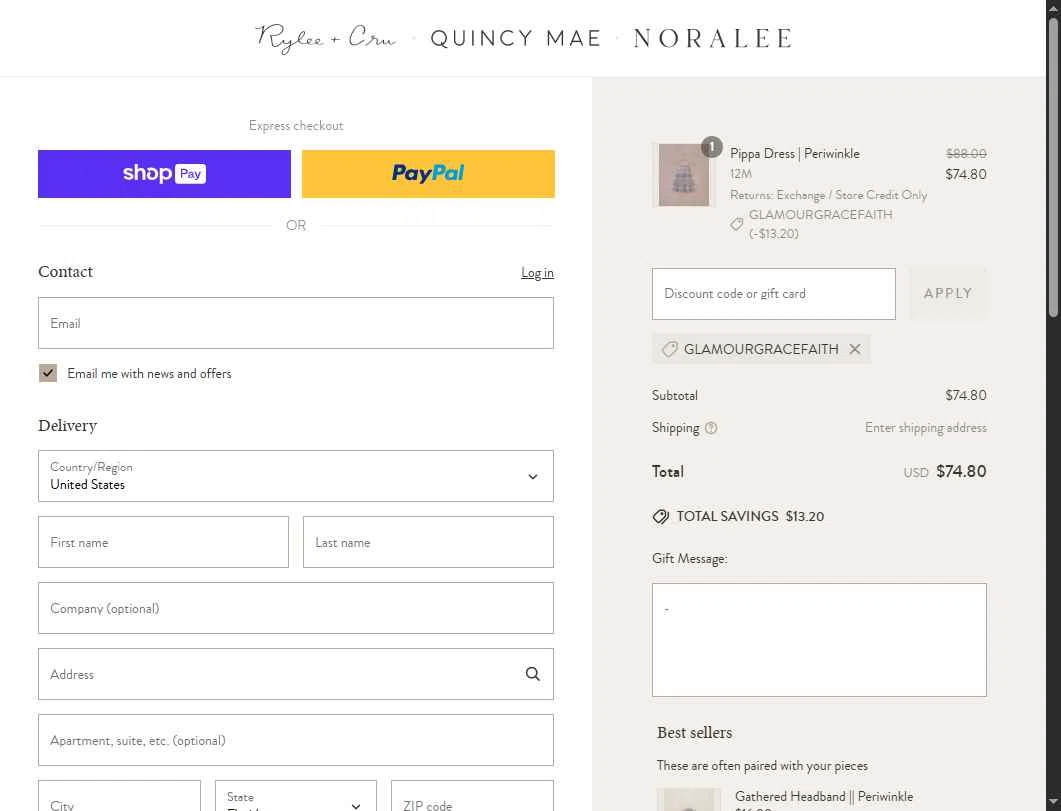
Task: Click the quantity badge on Pippa Dress
Action: 711,147
